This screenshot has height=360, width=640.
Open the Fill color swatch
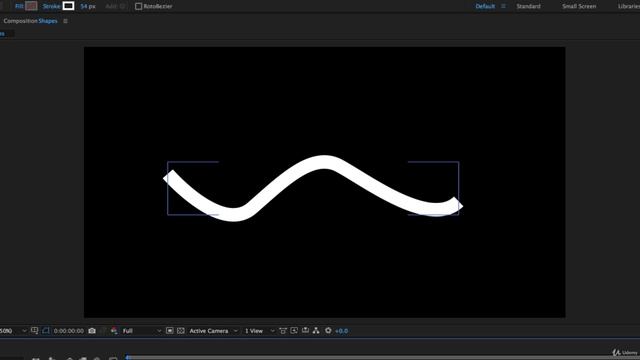tap(31, 6)
